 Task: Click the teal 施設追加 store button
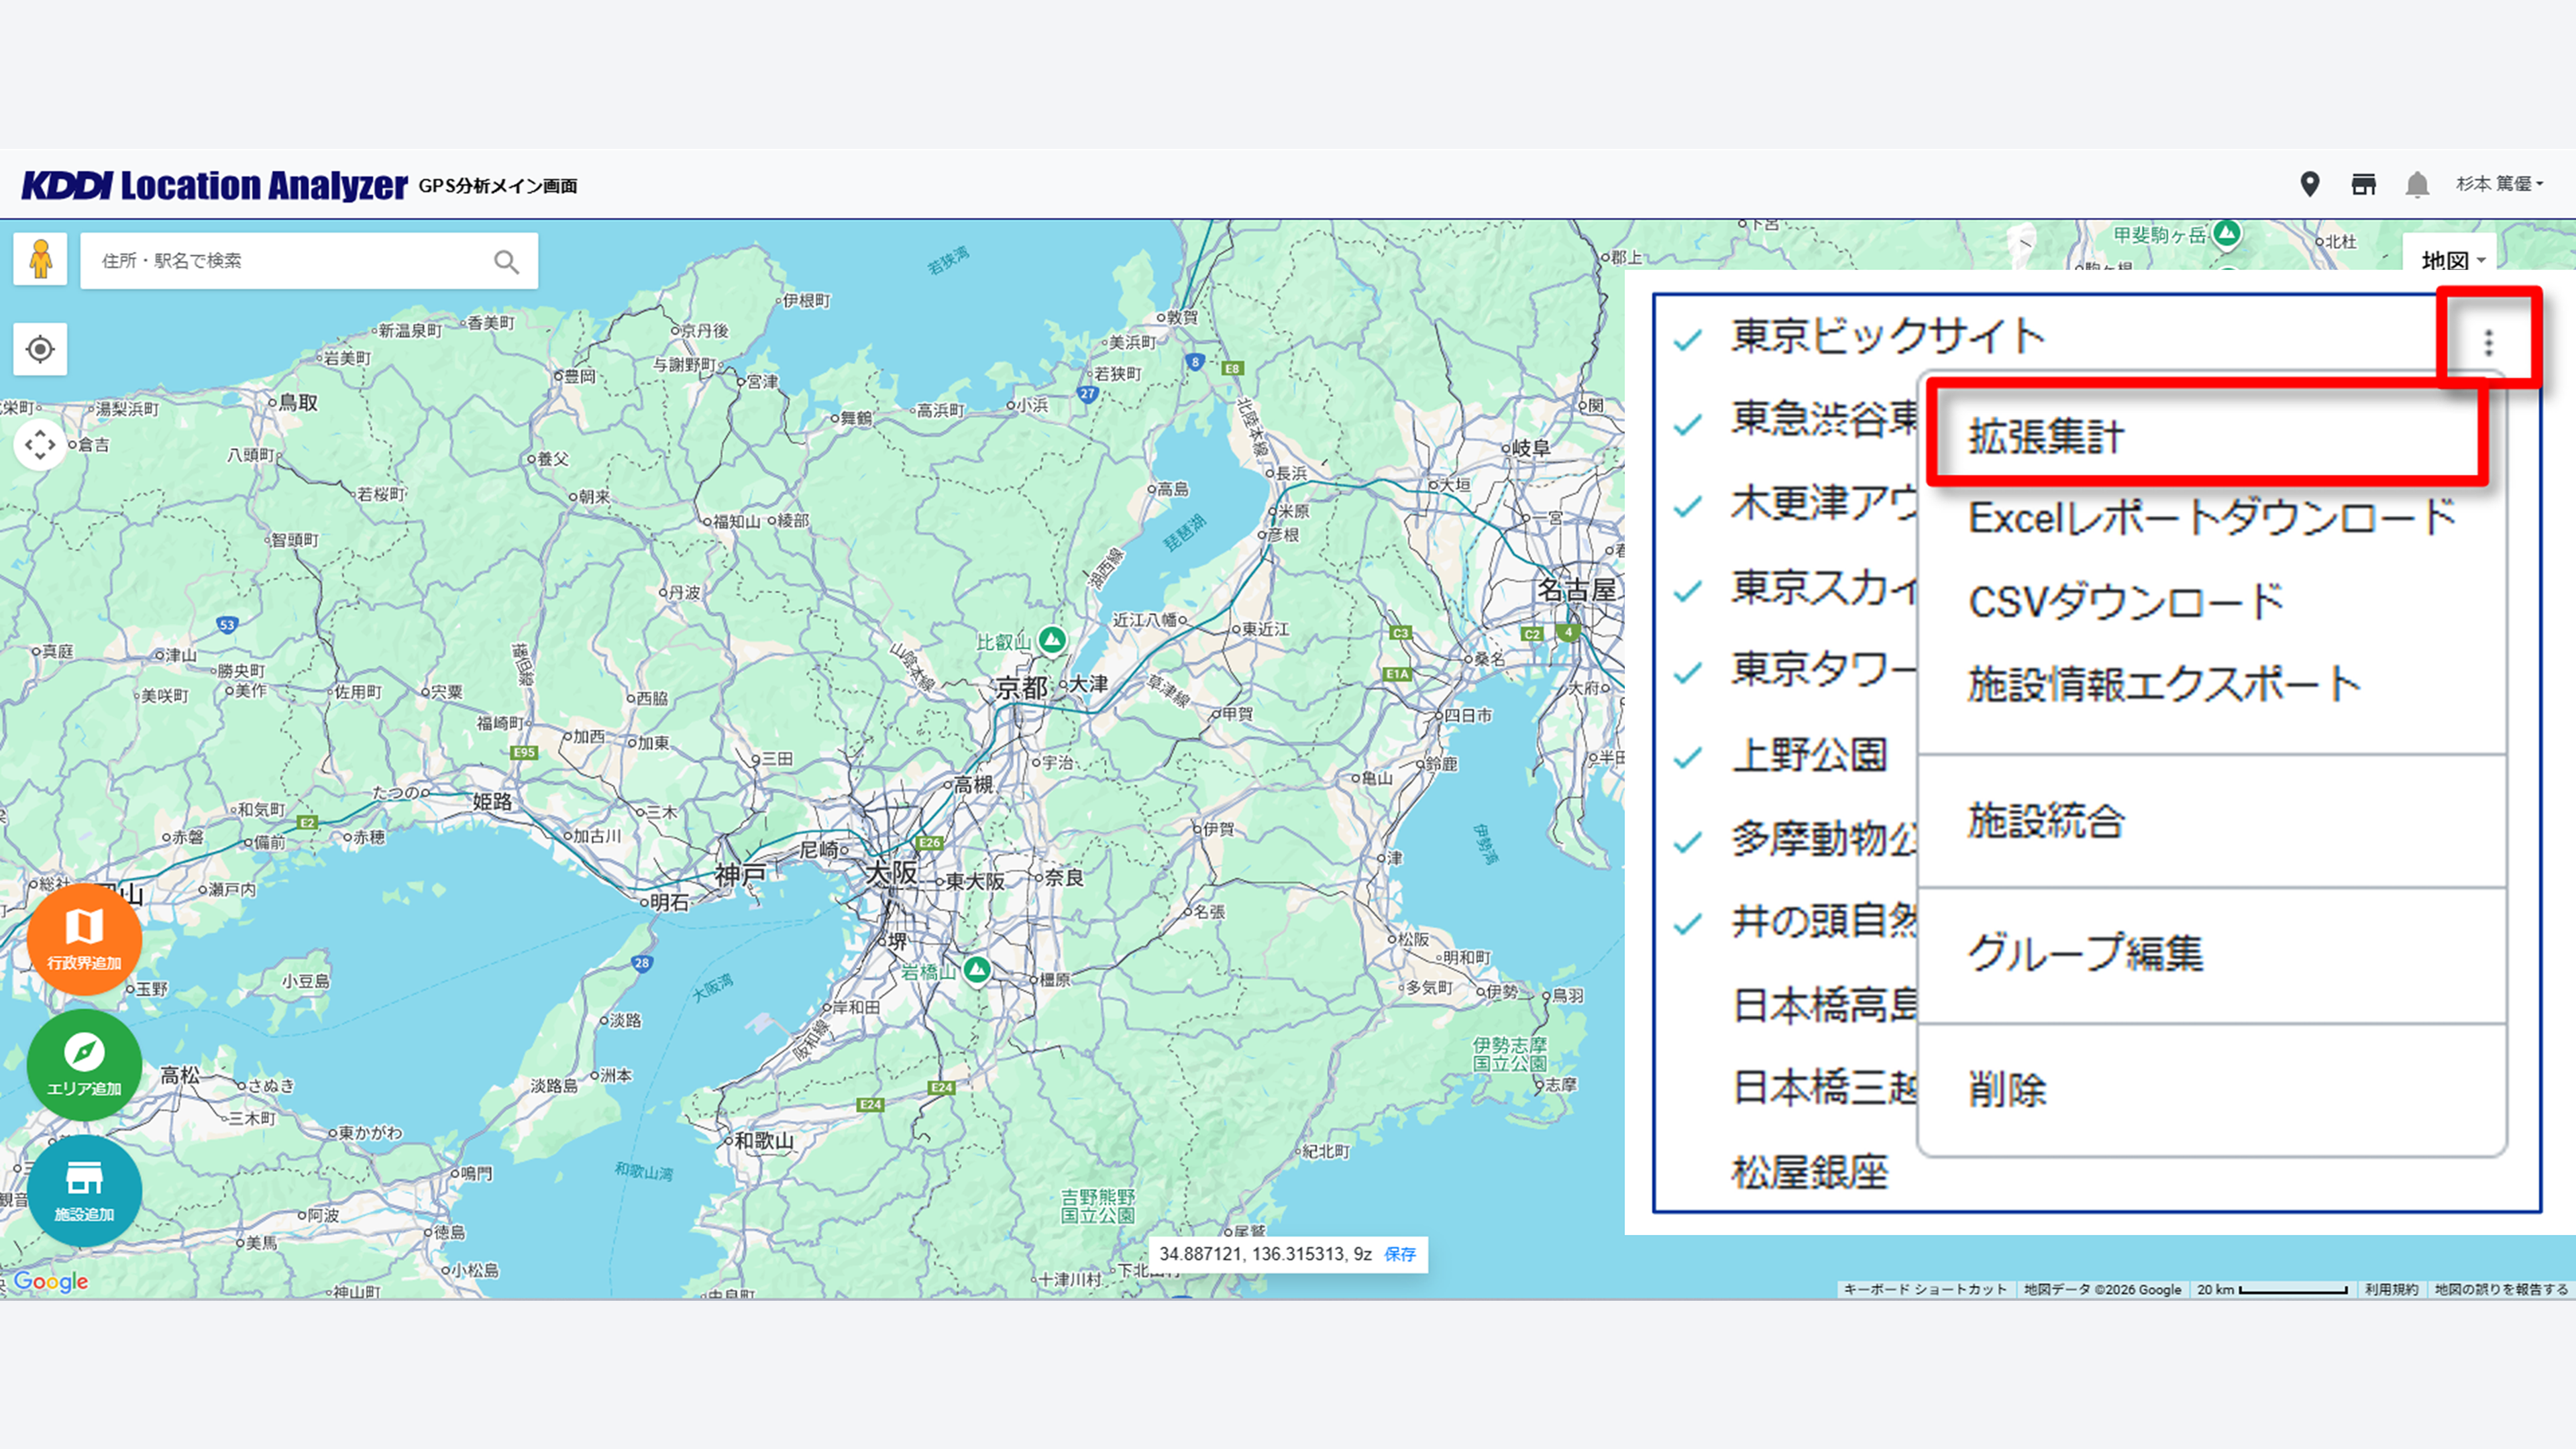pyautogui.click(x=84, y=1190)
